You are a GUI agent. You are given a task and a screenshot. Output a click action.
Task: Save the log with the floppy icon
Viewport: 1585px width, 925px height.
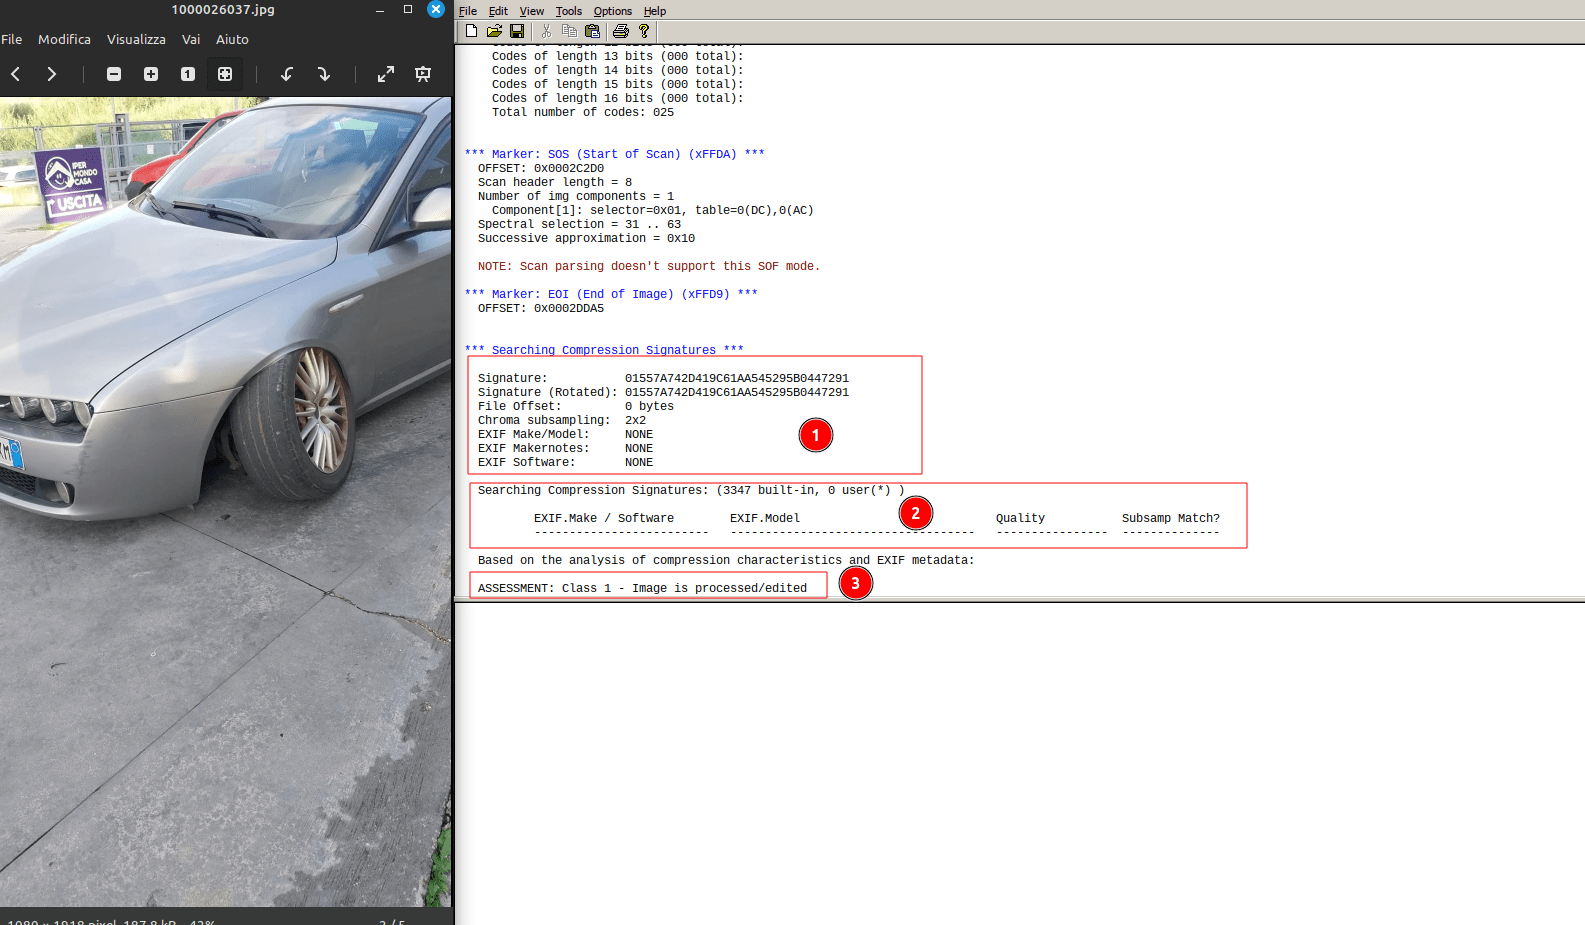click(x=517, y=31)
